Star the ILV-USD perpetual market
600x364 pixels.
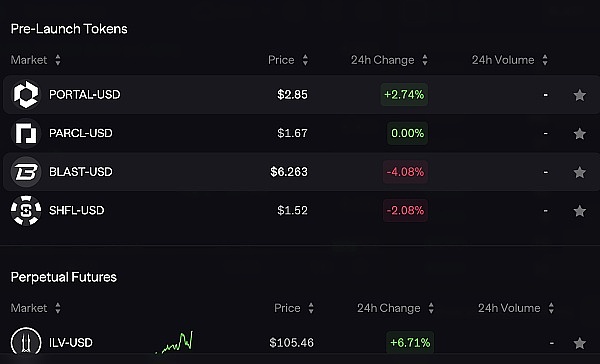580,343
